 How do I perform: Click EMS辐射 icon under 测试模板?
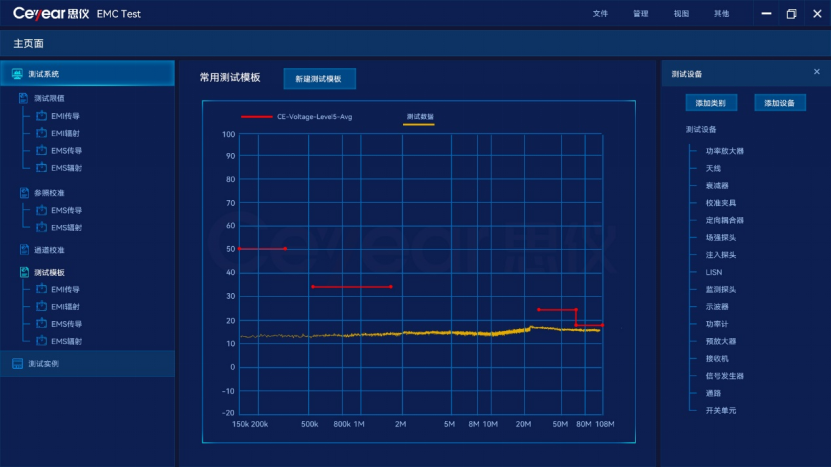click(42, 341)
